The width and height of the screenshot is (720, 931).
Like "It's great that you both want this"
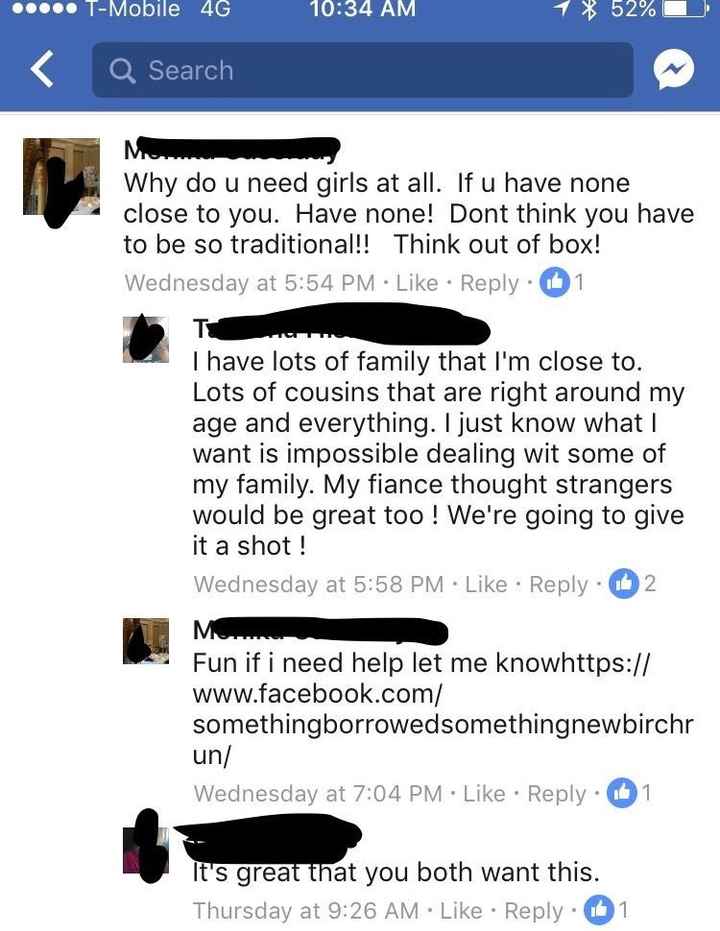[461, 911]
